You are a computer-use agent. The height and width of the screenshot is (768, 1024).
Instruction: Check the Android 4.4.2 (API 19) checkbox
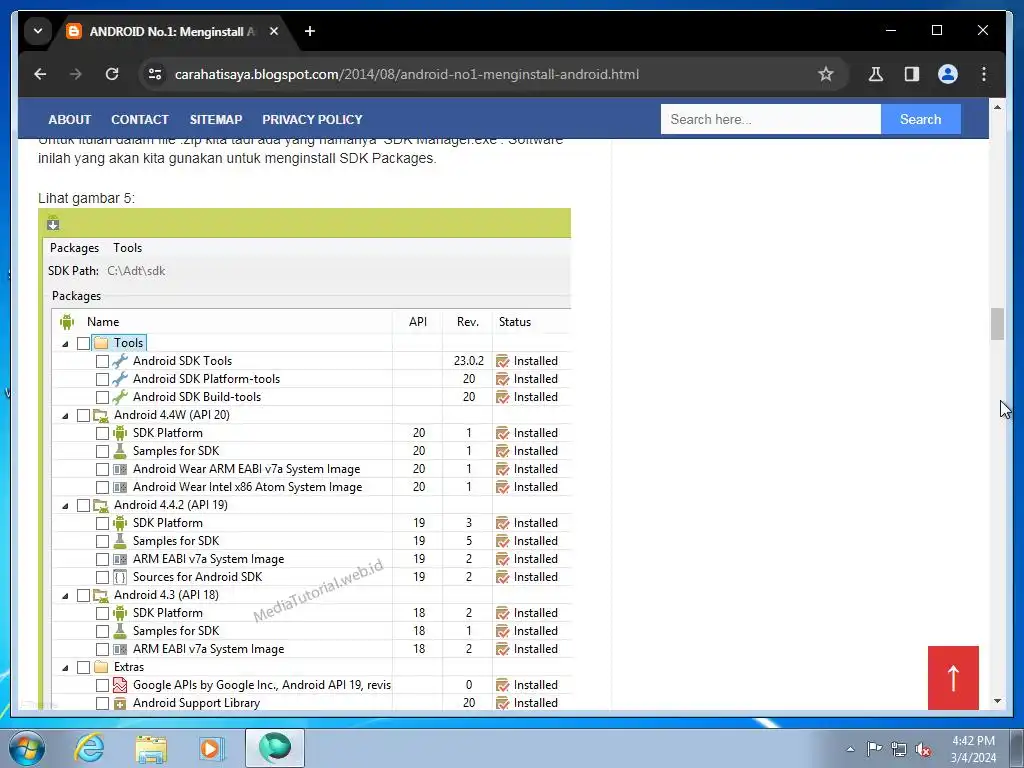point(83,505)
